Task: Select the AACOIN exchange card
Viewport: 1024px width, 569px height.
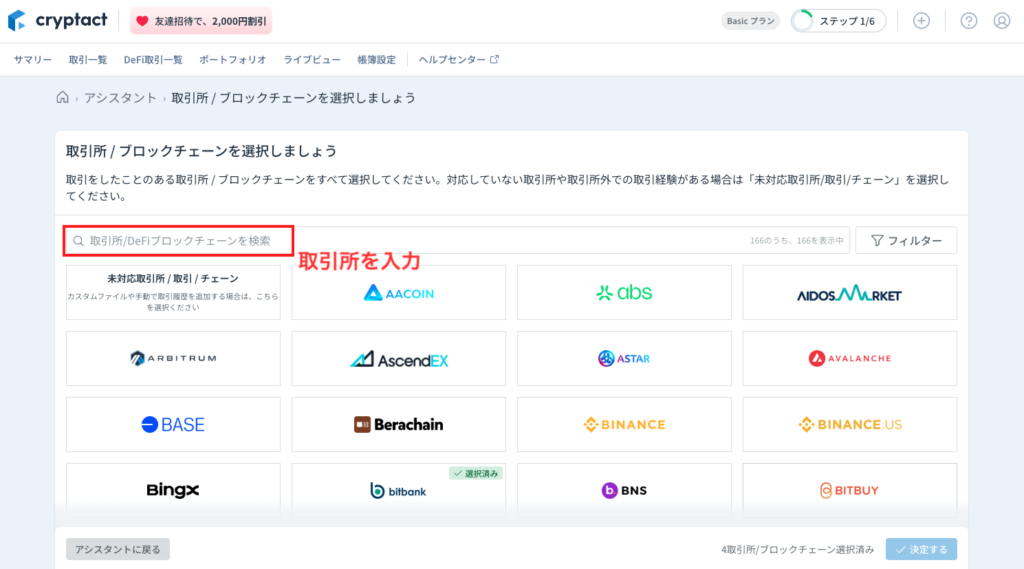Action: (x=398, y=292)
